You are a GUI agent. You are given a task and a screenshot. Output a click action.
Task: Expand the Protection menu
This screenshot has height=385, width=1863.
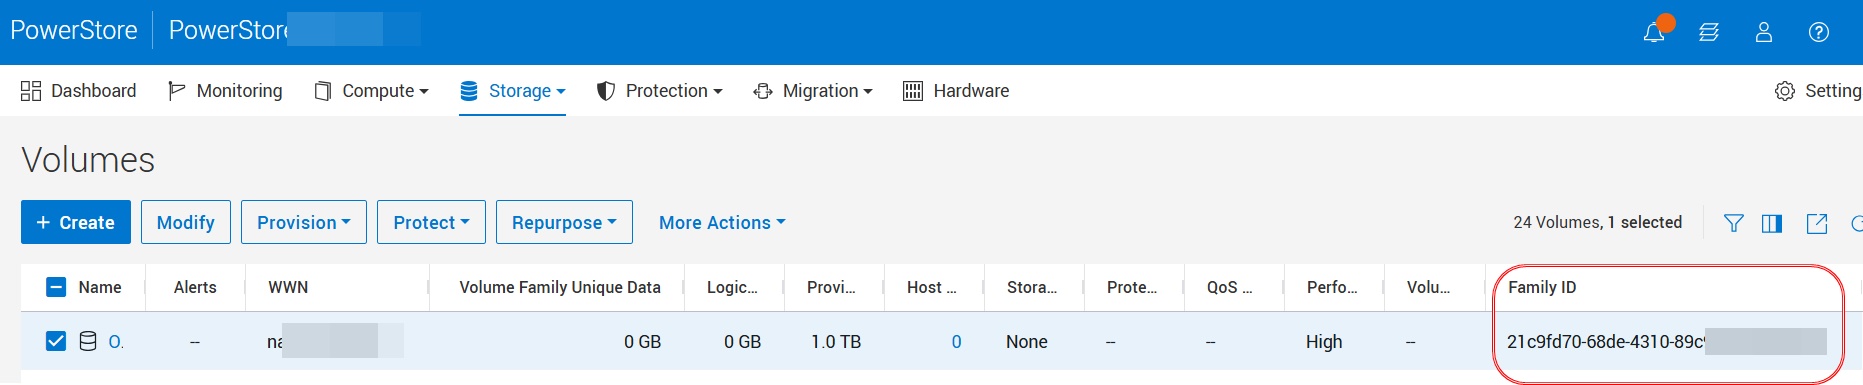click(659, 91)
